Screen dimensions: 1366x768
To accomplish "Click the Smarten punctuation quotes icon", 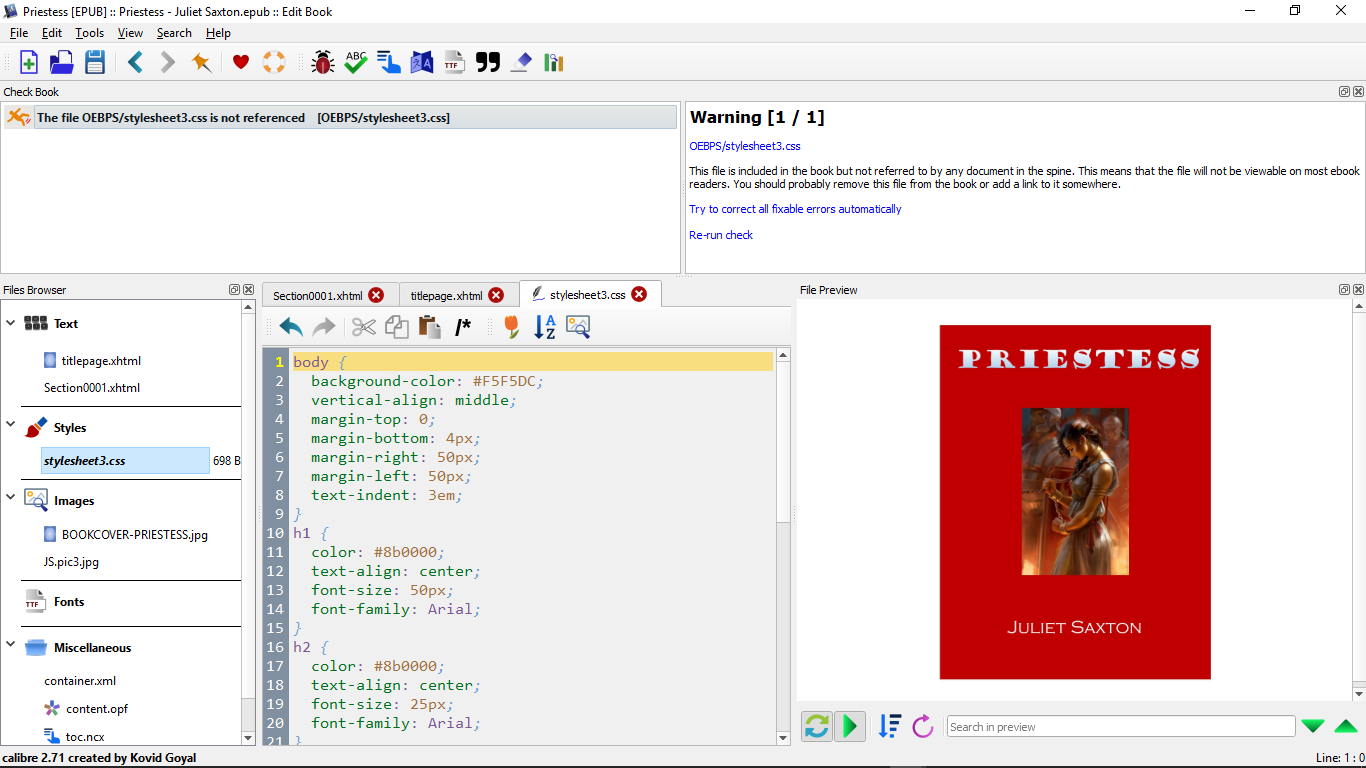I will (x=487, y=62).
